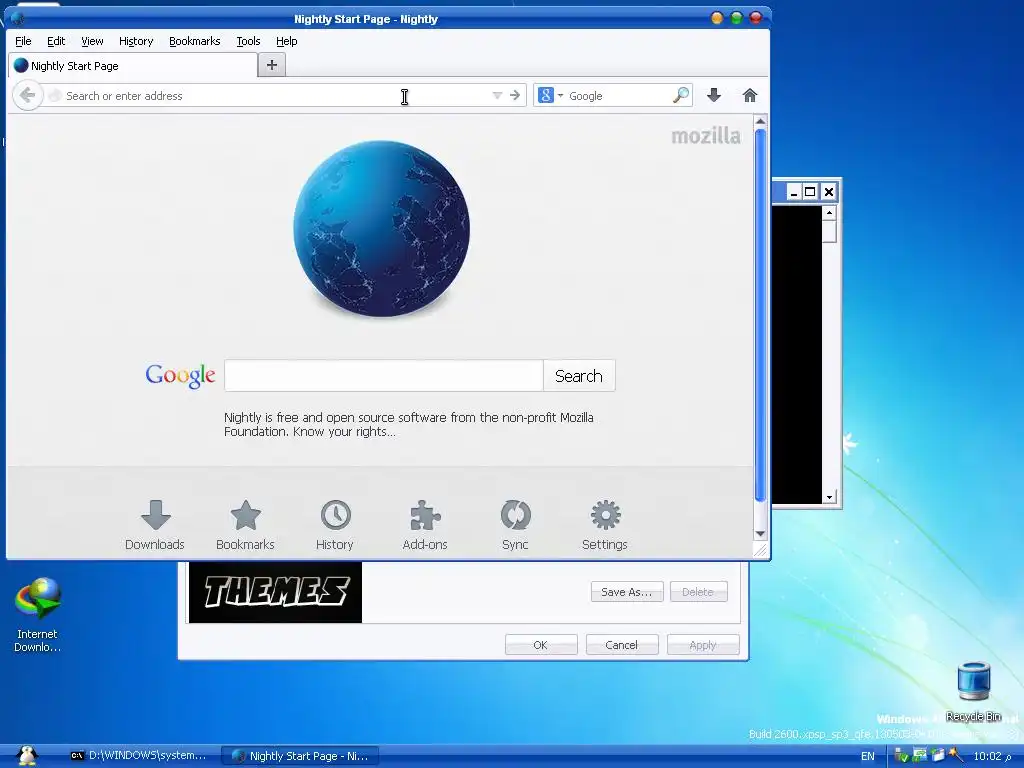Open the History menu

pos(136,41)
